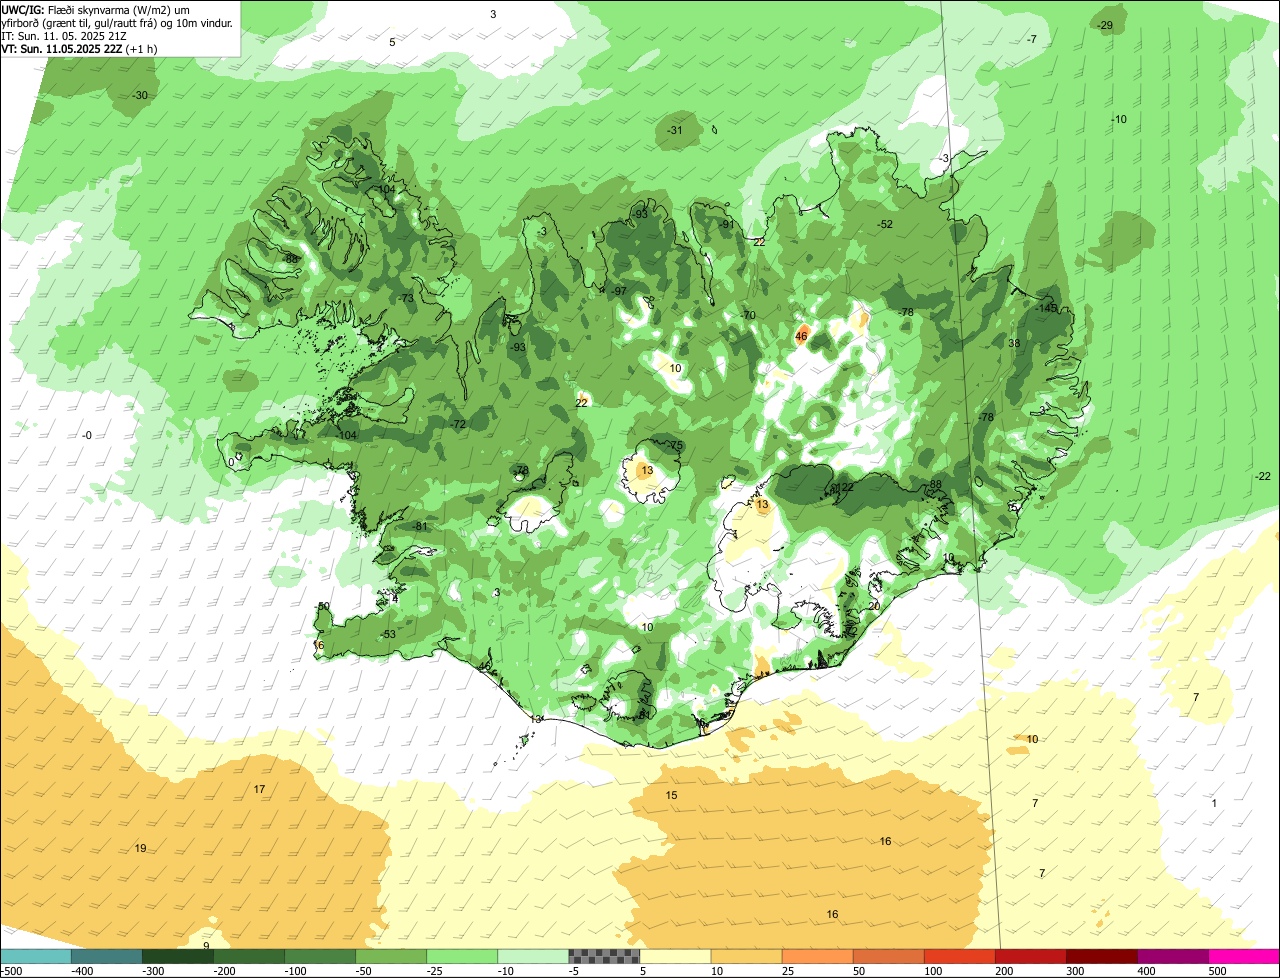Click the dark red swatch between 300 and 400
Viewport: 1280px width, 978px height.
point(1102,956)
